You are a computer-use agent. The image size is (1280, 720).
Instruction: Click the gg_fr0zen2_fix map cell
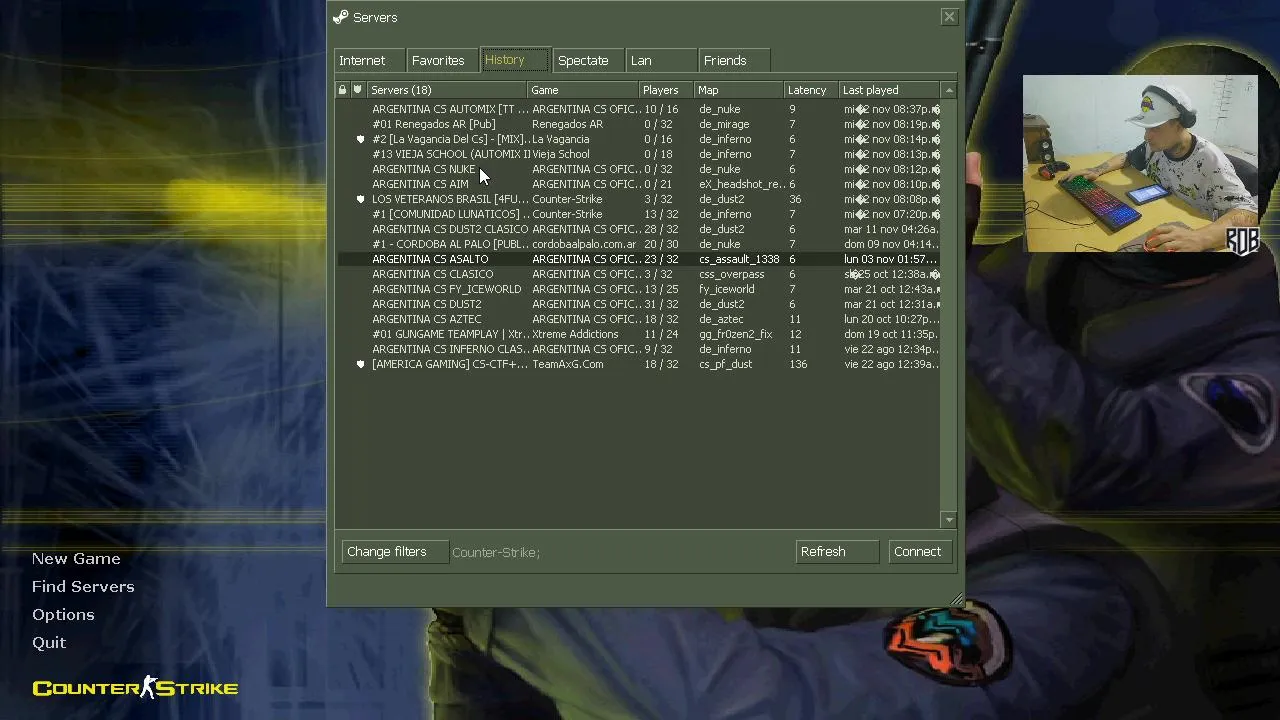click(736, 334)
